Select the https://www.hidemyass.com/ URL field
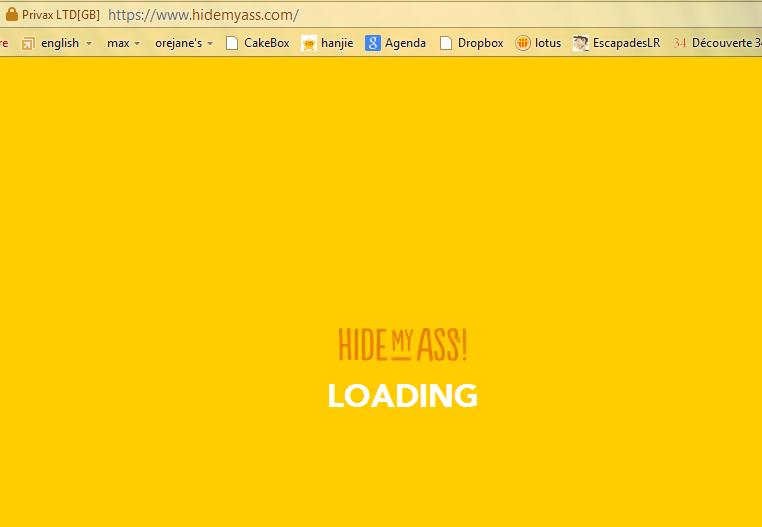The width and height of the screenshot is (762, 527). [203, 15]
